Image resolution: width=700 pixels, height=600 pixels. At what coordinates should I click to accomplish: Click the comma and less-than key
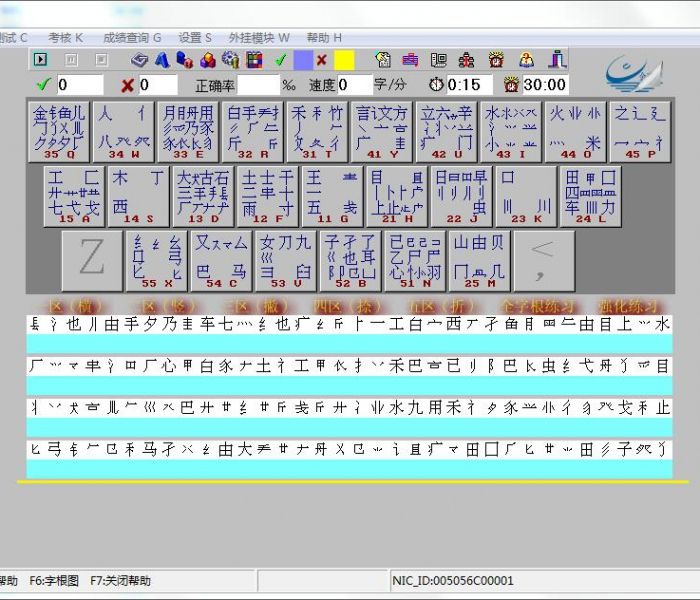tap(544, 261)
